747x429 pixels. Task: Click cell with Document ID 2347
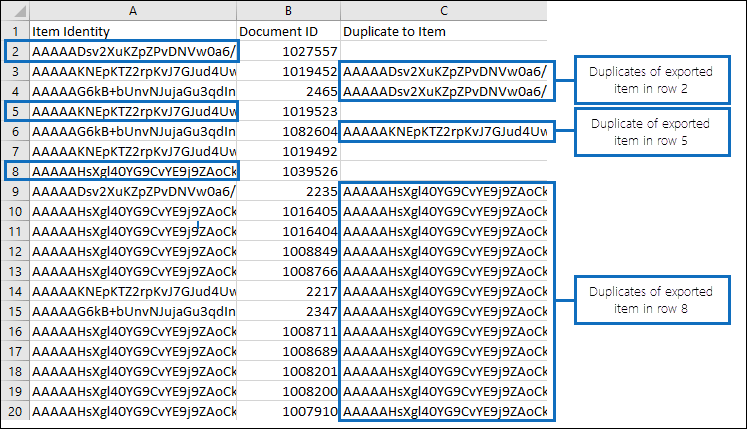(288, 312)
